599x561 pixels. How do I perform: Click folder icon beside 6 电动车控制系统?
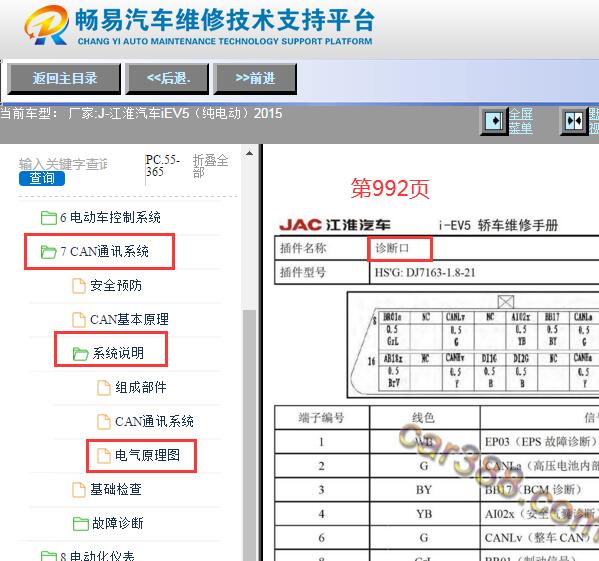pos(49,218)
